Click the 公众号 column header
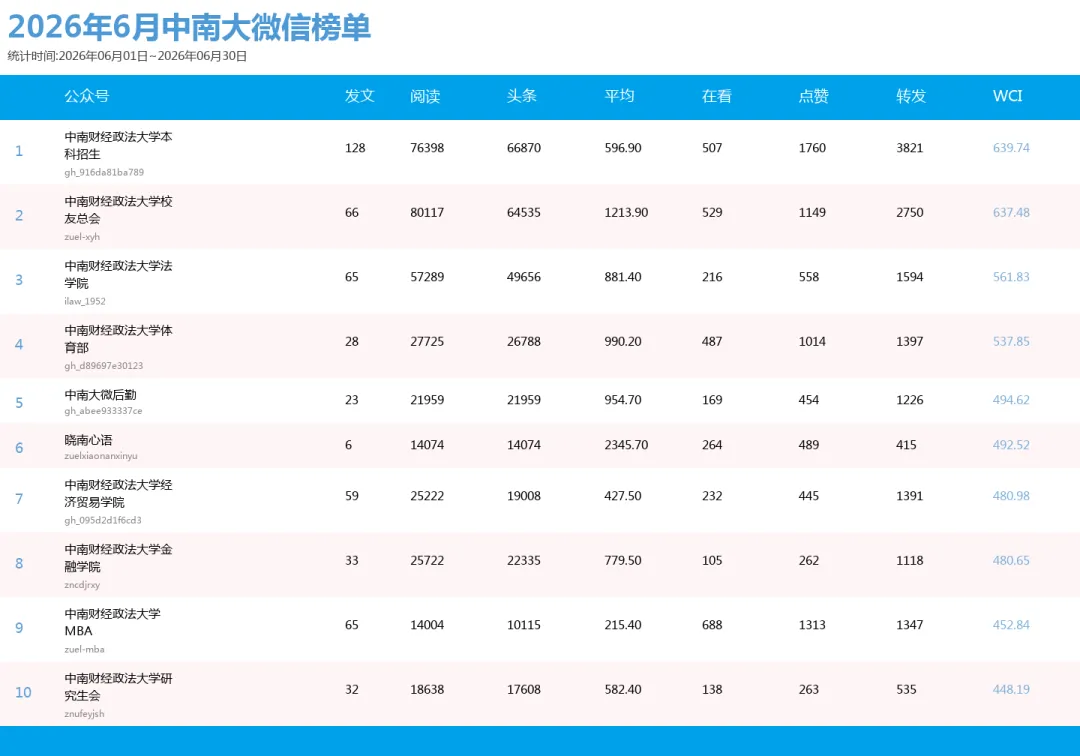This screenshot has height=756, width=1080. [x=87, y=96]
